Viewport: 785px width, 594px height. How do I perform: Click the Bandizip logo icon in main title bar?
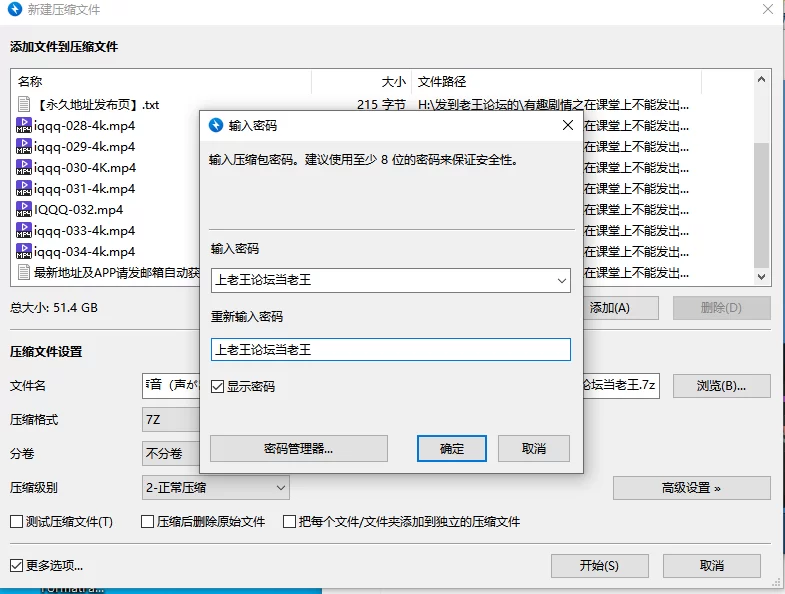click(x=15, y=9)
